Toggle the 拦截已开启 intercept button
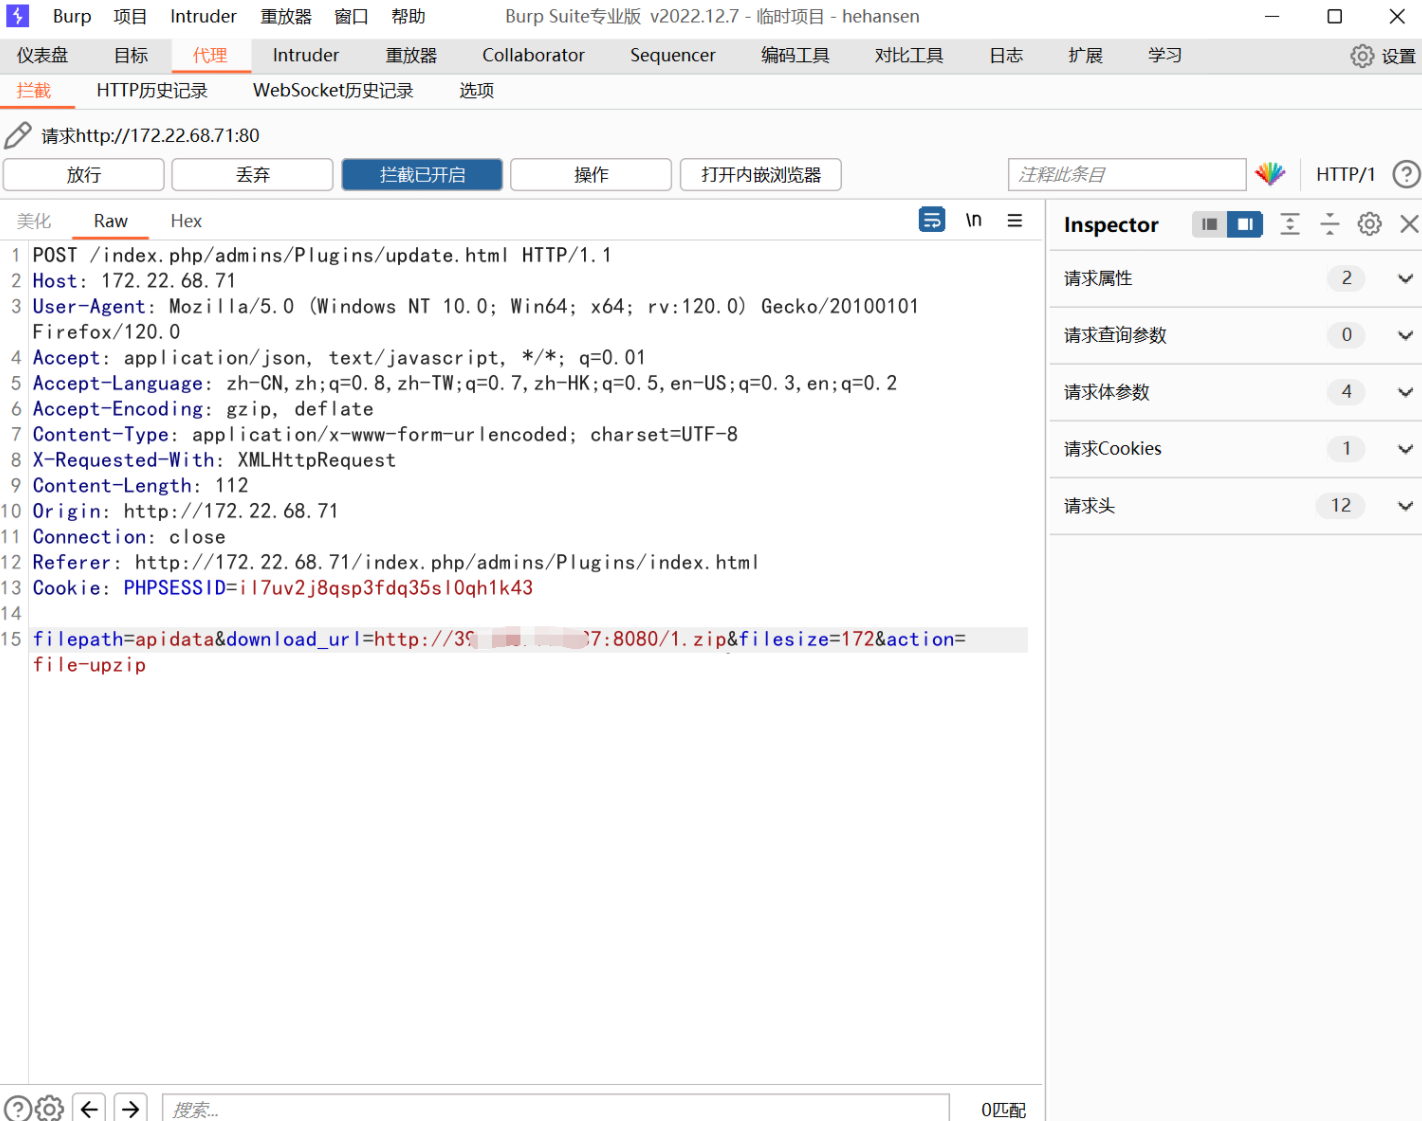This screenshot has width=1422, height=1121. tap(422, 174)
